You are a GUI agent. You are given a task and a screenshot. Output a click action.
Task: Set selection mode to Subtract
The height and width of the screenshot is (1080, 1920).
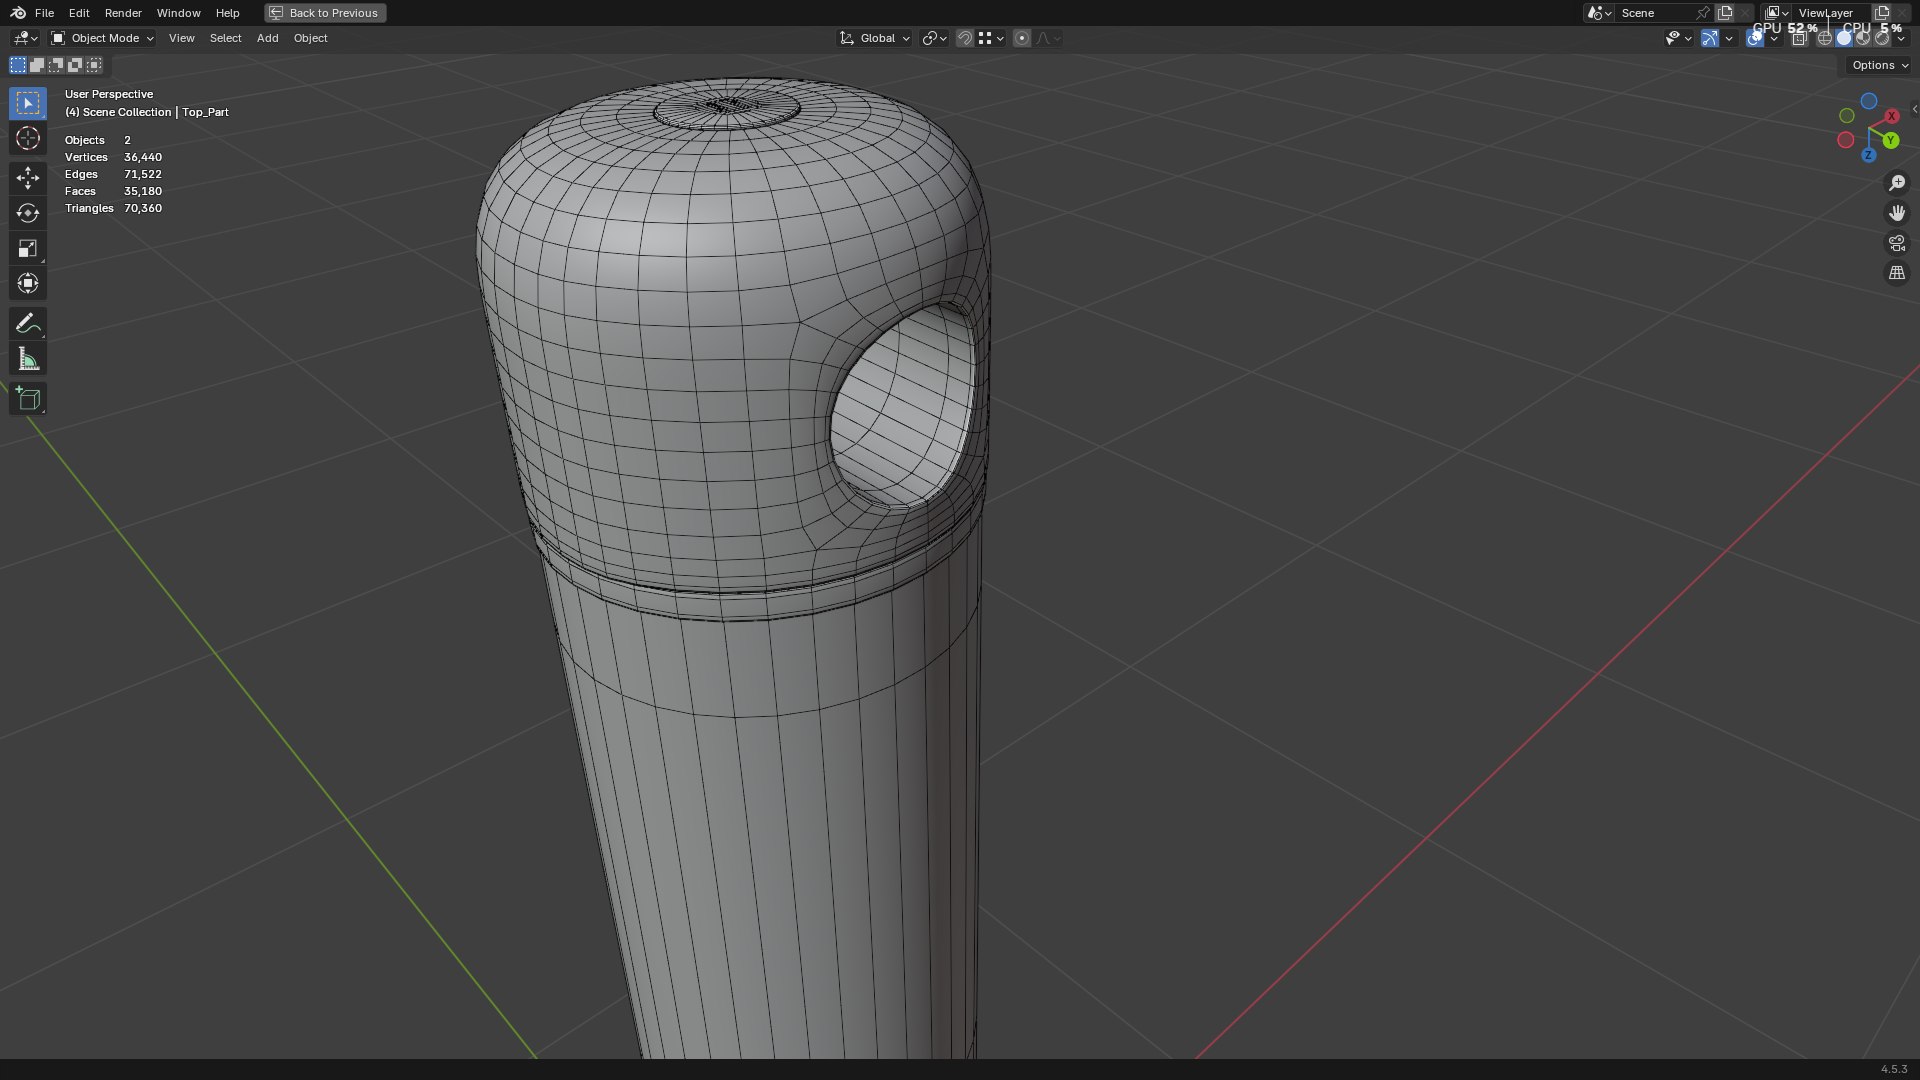tap(56, 65)
